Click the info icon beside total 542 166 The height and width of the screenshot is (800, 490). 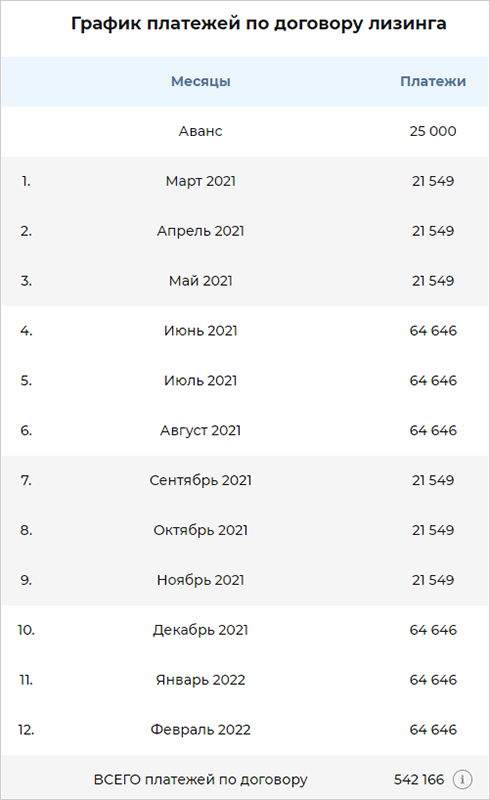(x=462, y=779)
